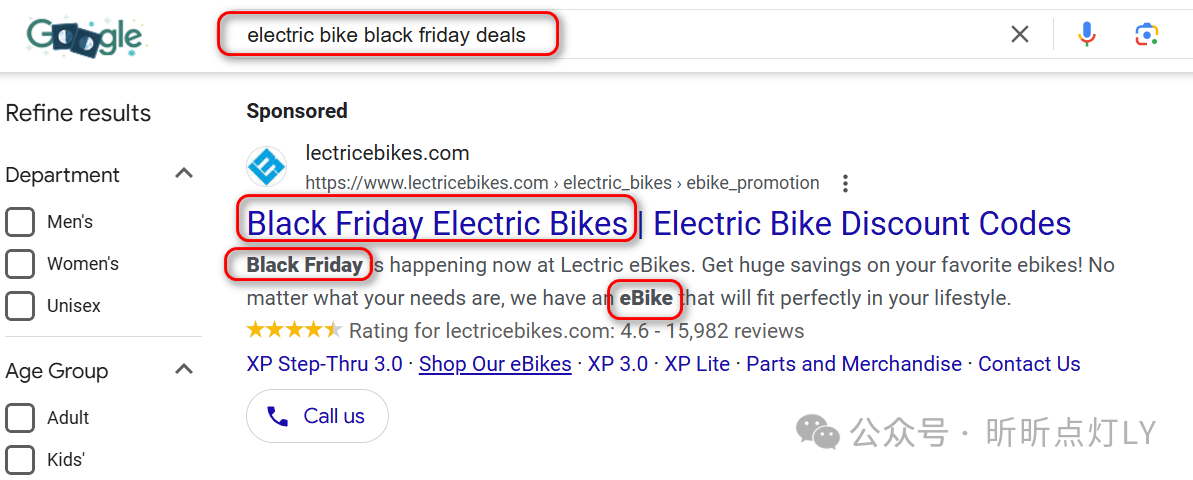Open the three-dot ad options menu
Screen dimensions: 1193x480
point(845,183)
